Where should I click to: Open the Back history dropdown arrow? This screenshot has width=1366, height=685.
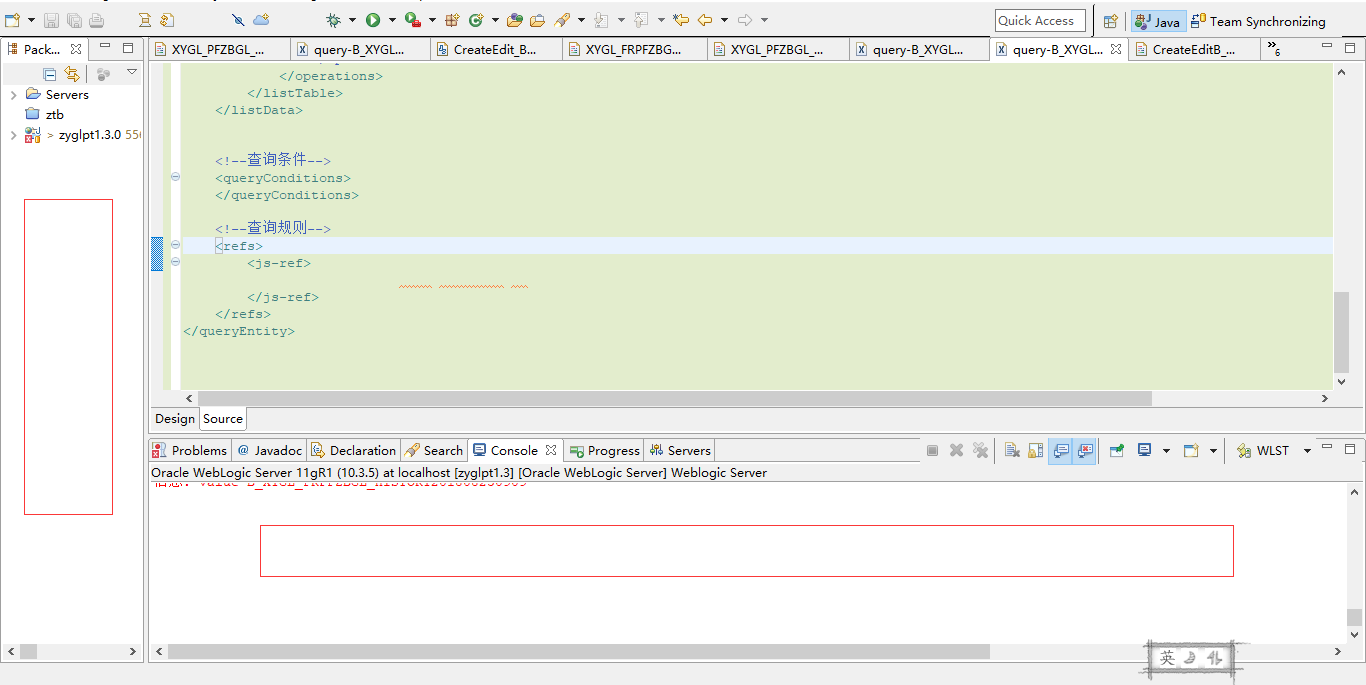724,20
